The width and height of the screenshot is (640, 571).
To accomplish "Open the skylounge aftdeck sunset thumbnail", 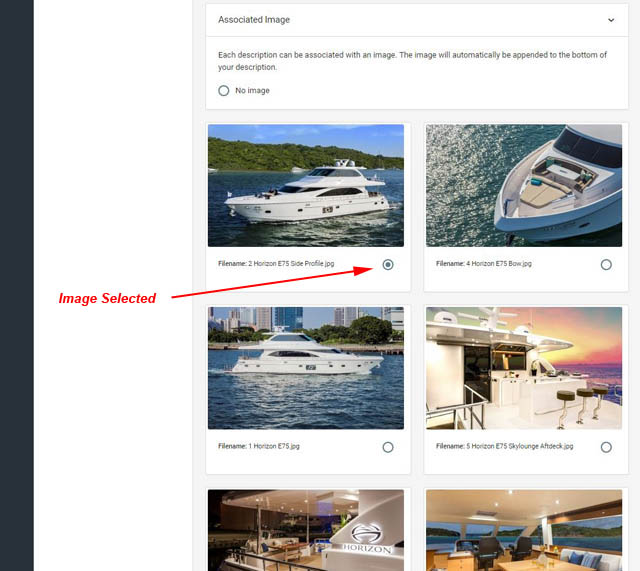I will pos(524,368).
